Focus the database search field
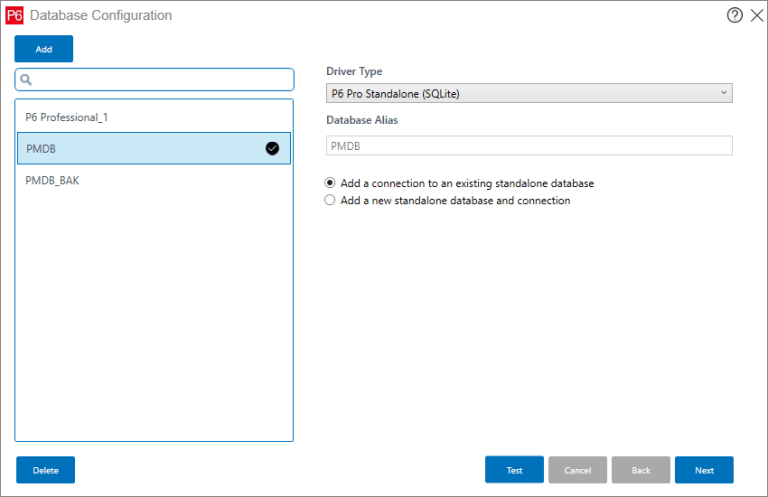768x497 pixels. (x=154, y=79)
